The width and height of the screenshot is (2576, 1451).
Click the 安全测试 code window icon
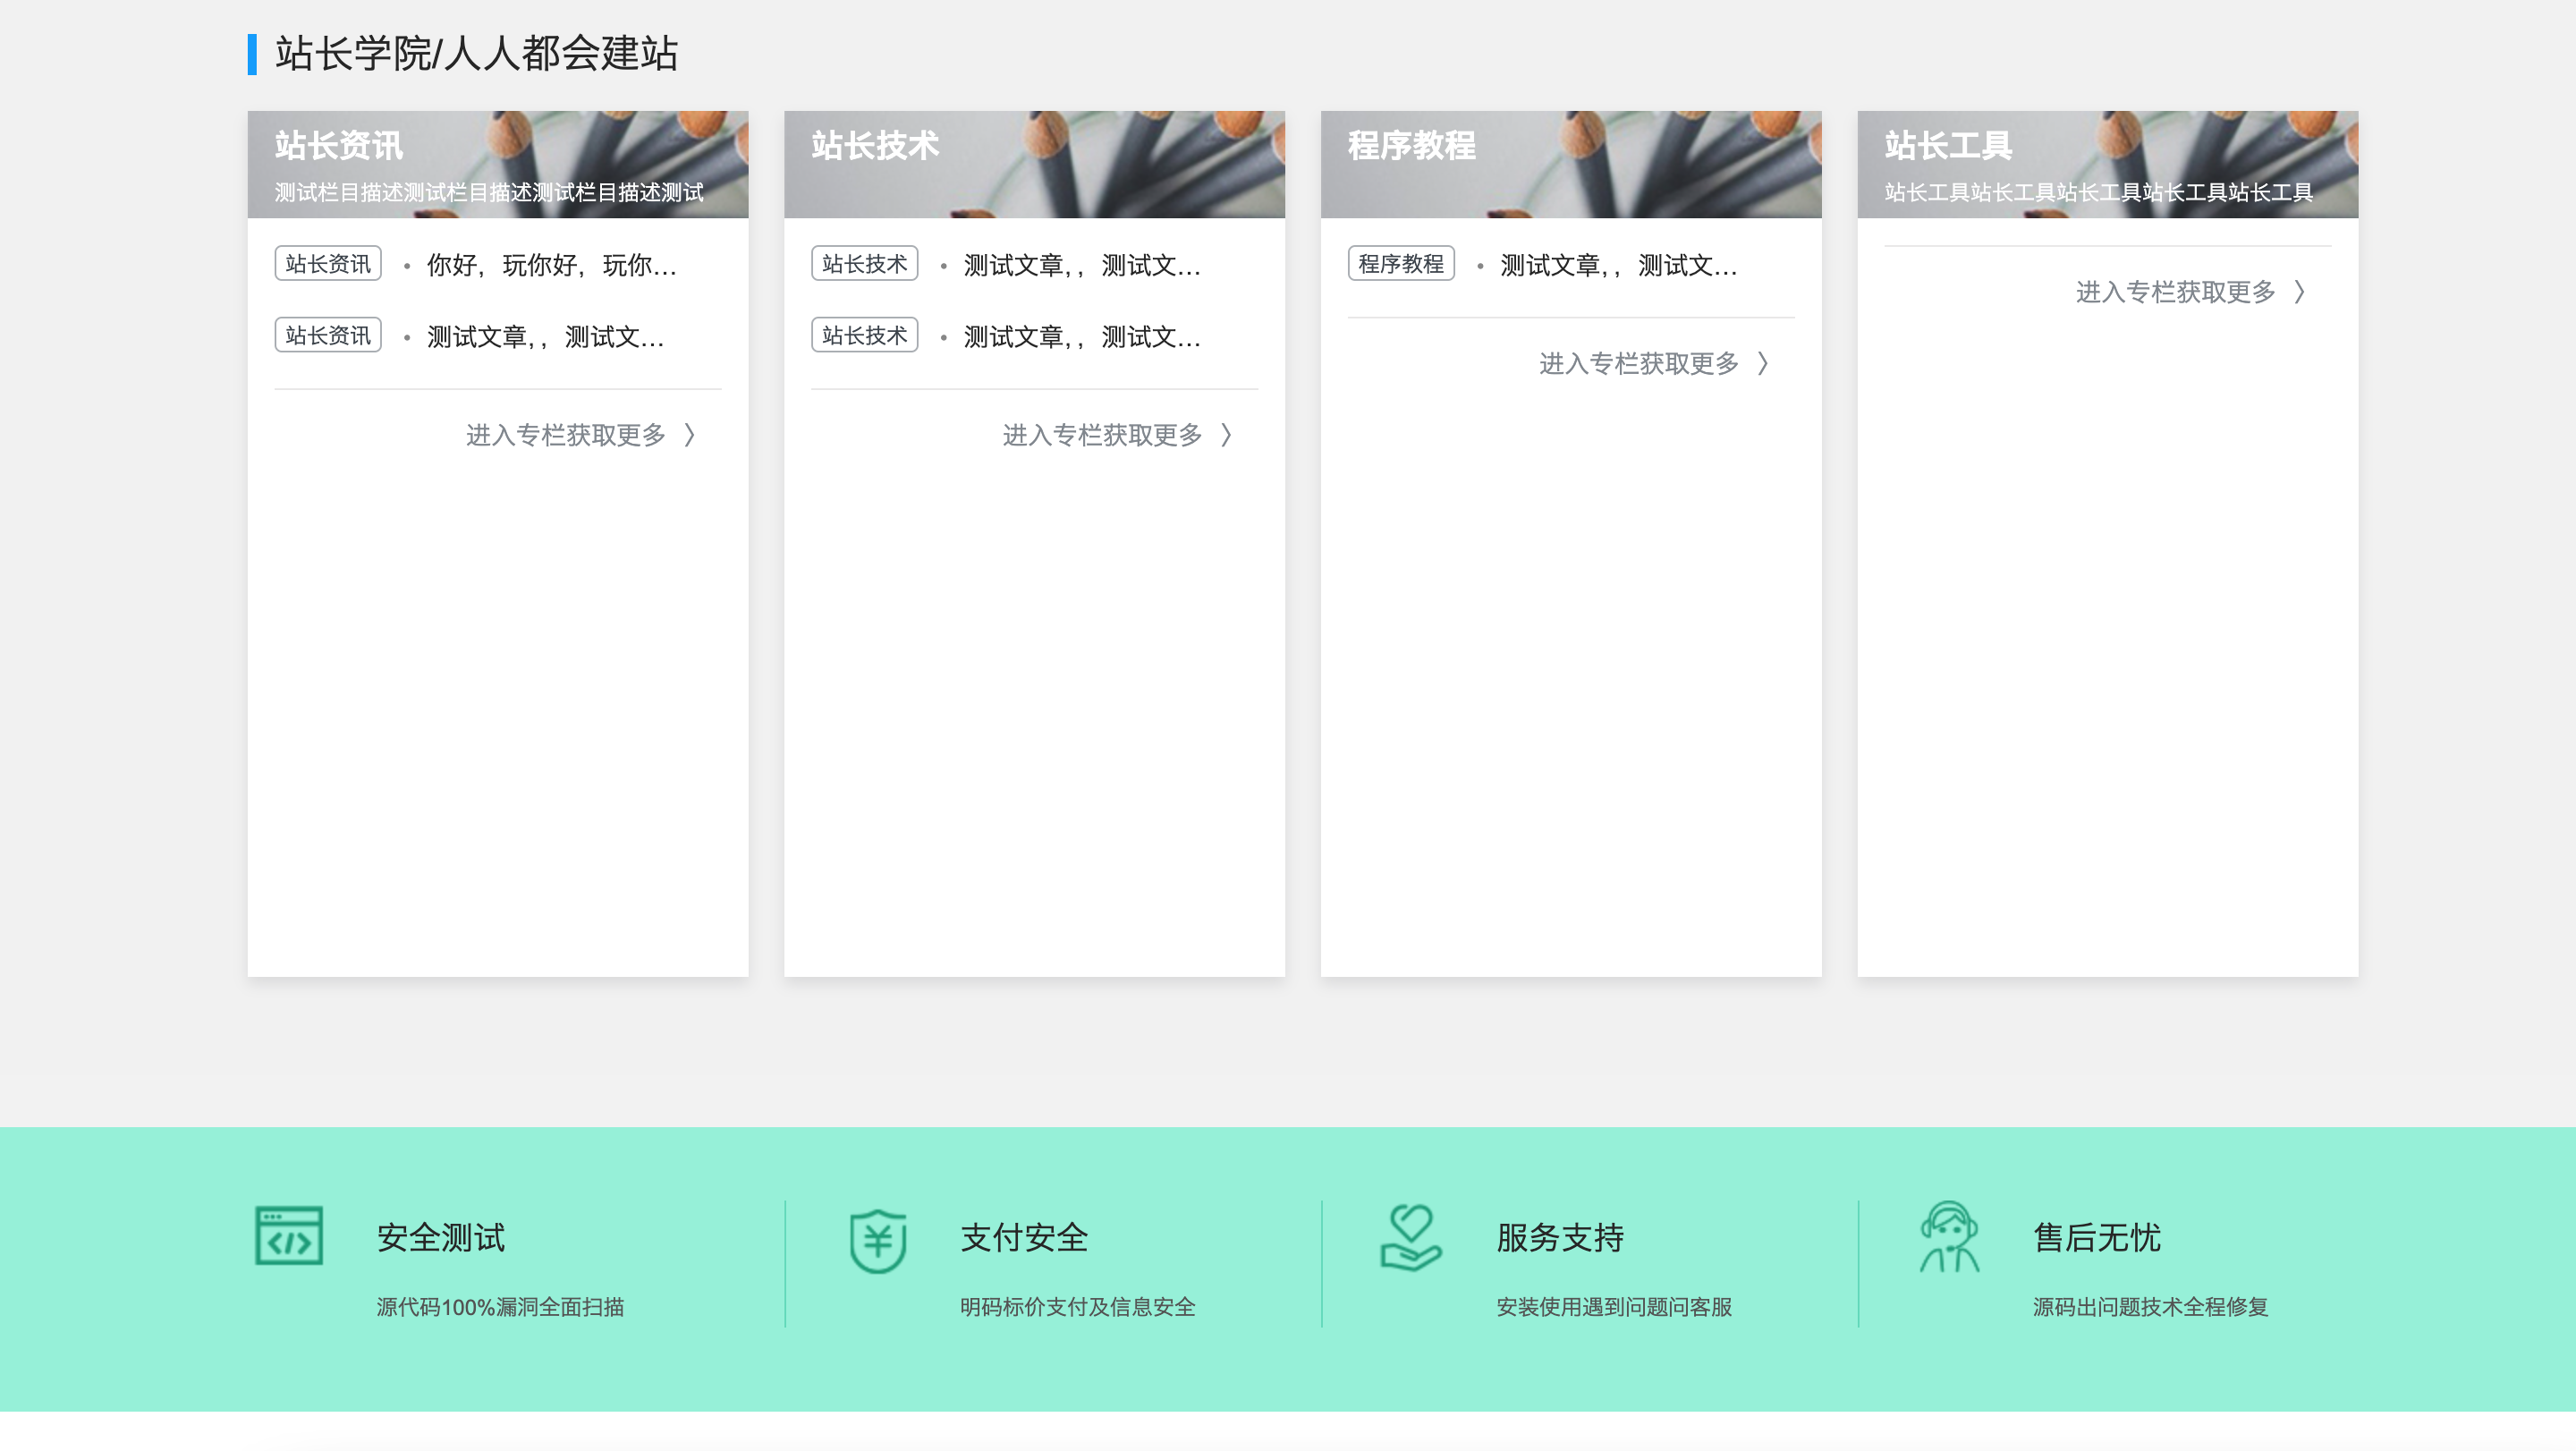[289, 1236]
